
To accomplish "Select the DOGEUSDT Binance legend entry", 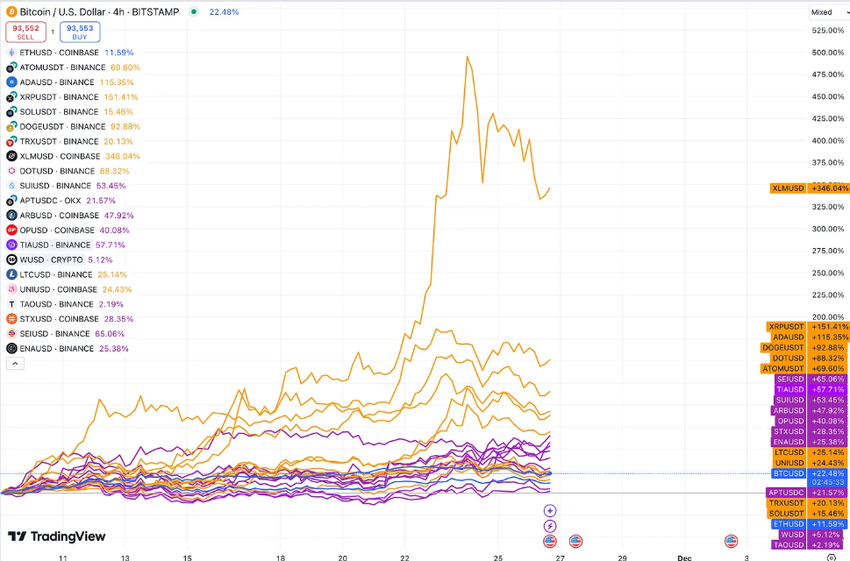I will click(x=73, y=126).
